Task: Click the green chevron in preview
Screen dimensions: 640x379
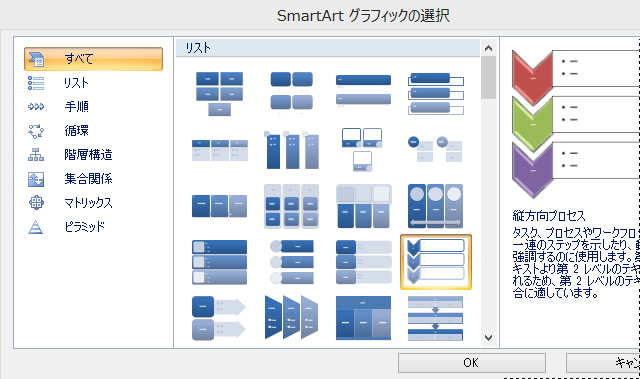Action: [532, 124]
